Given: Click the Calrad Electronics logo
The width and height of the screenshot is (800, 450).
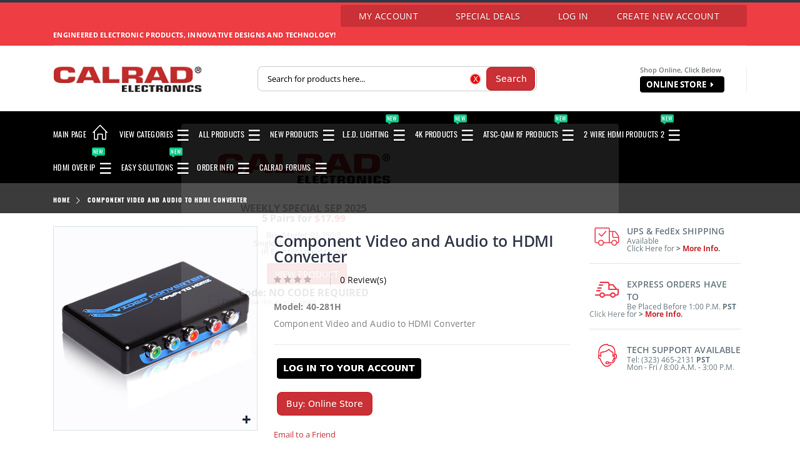Looking at the screenshot, I should coord(128,79).
